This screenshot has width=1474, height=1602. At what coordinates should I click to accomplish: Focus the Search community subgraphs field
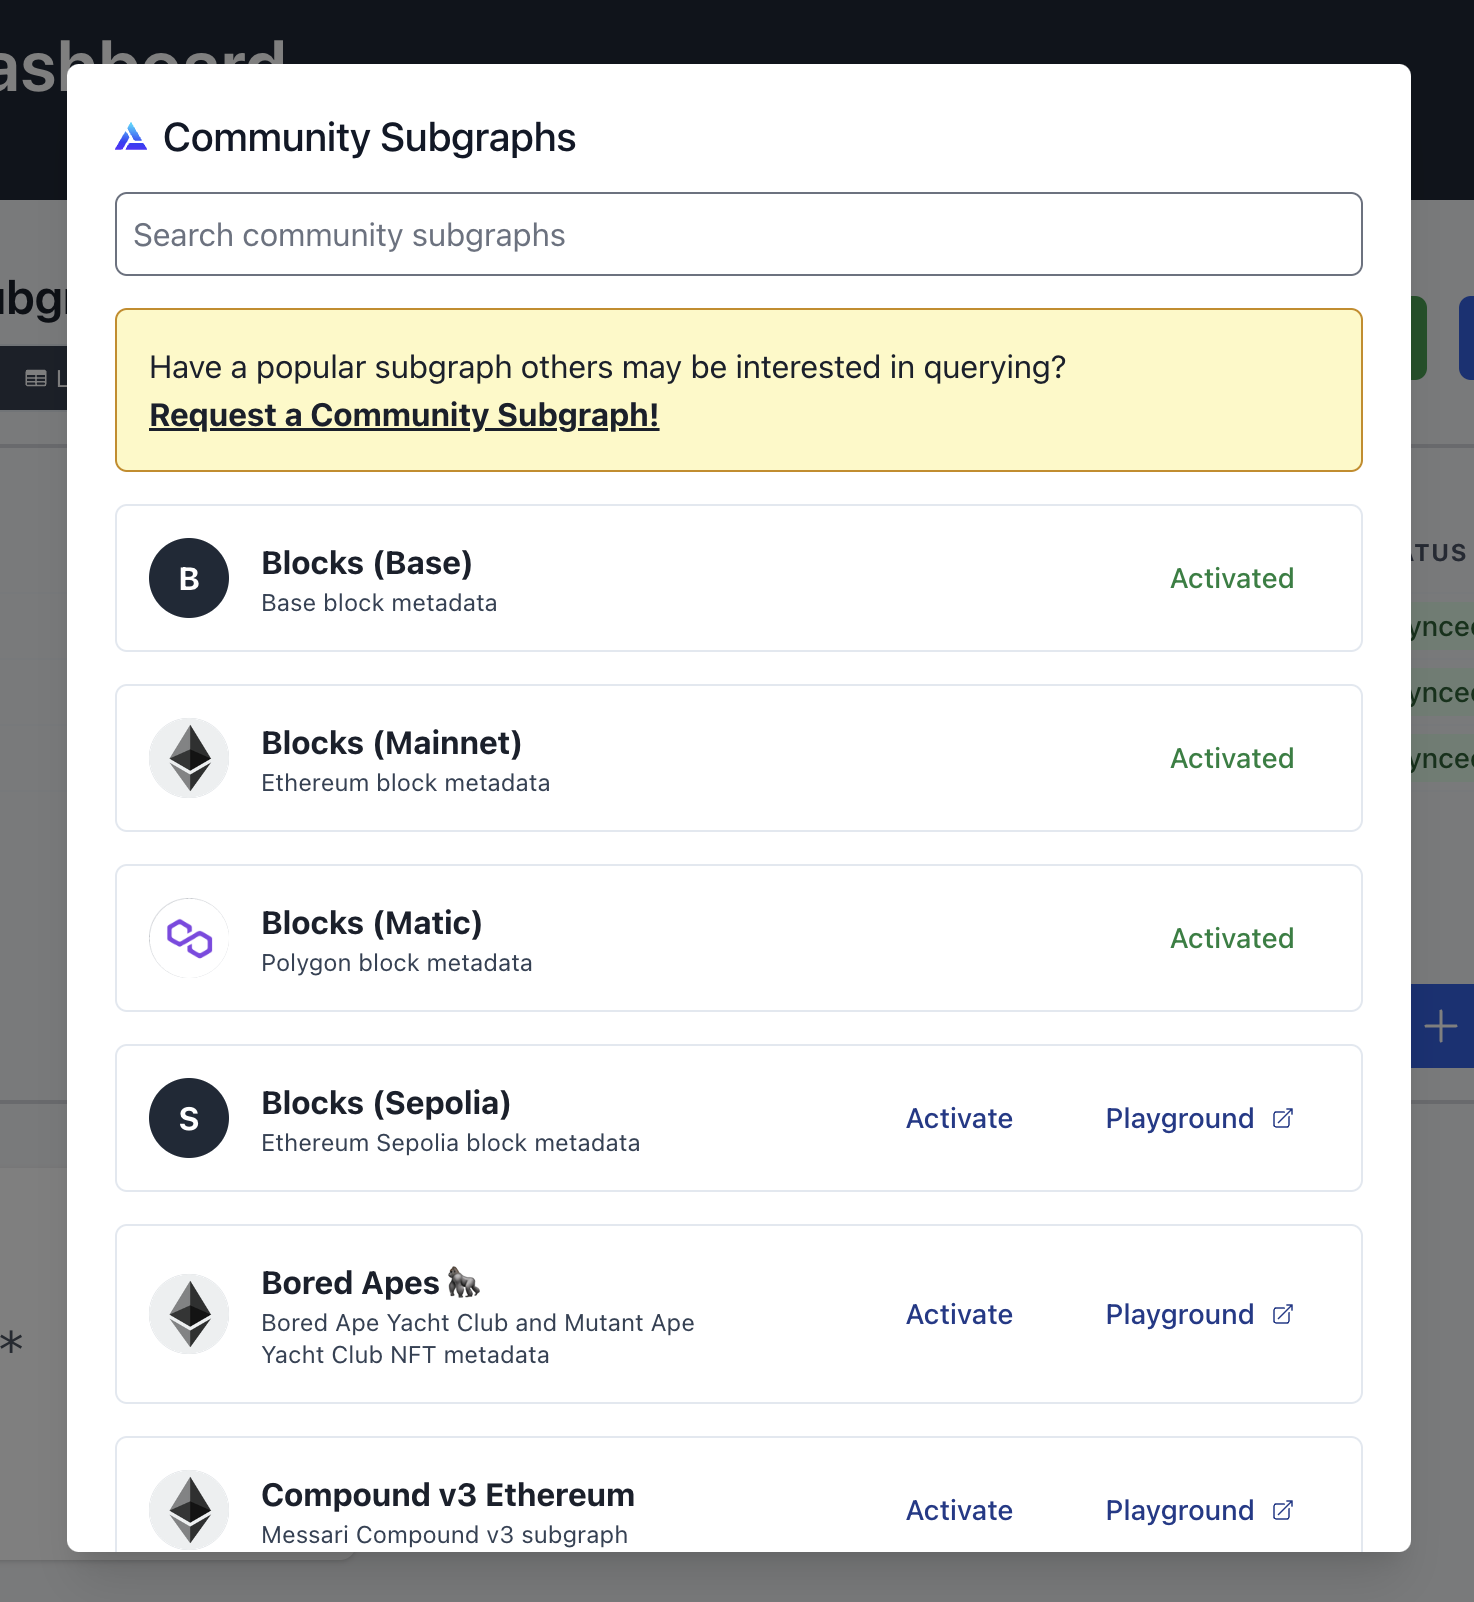pos(738,234)
